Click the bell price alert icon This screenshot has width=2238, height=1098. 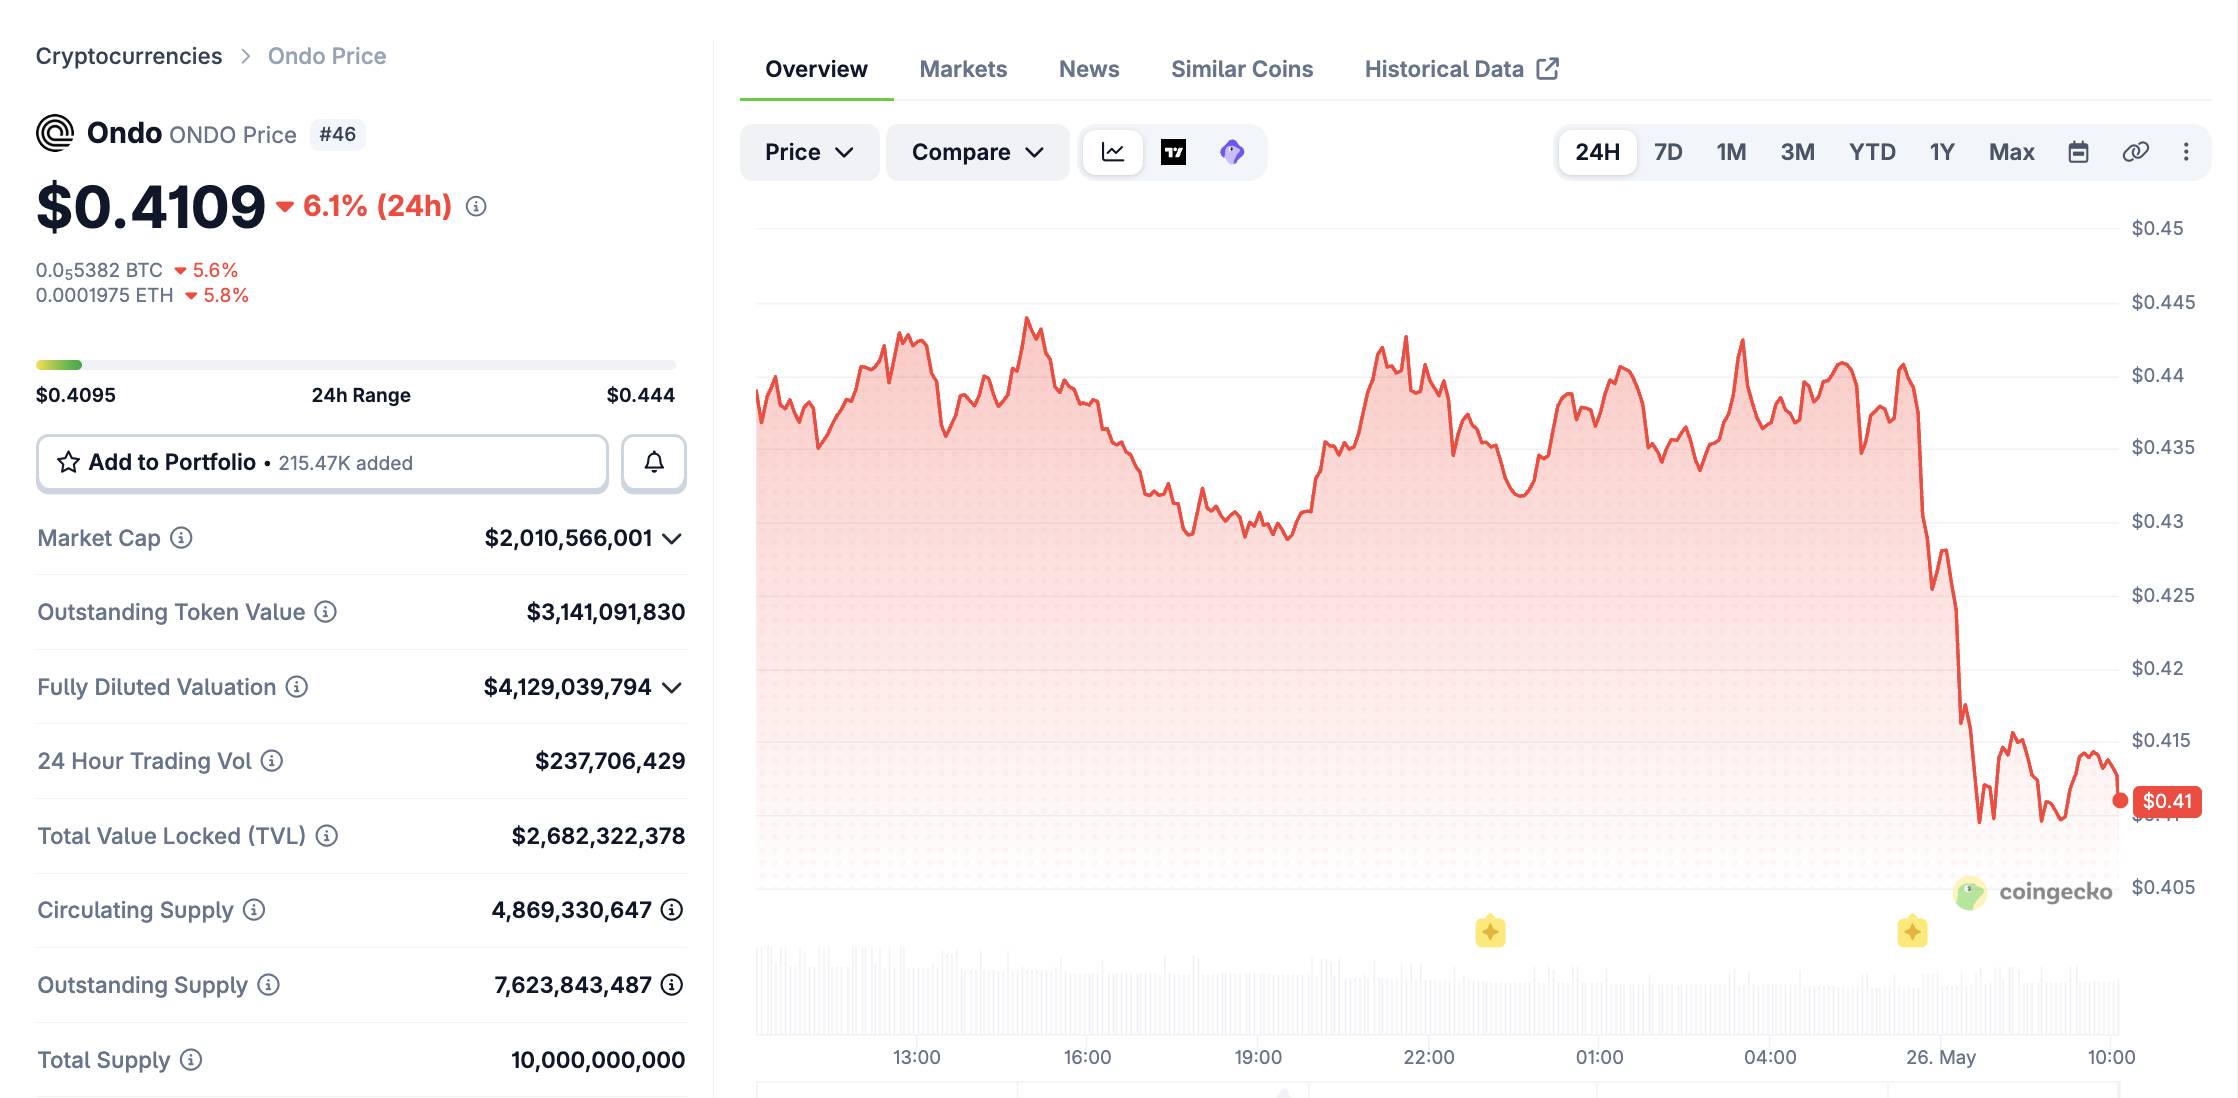(x=654, y=462)
